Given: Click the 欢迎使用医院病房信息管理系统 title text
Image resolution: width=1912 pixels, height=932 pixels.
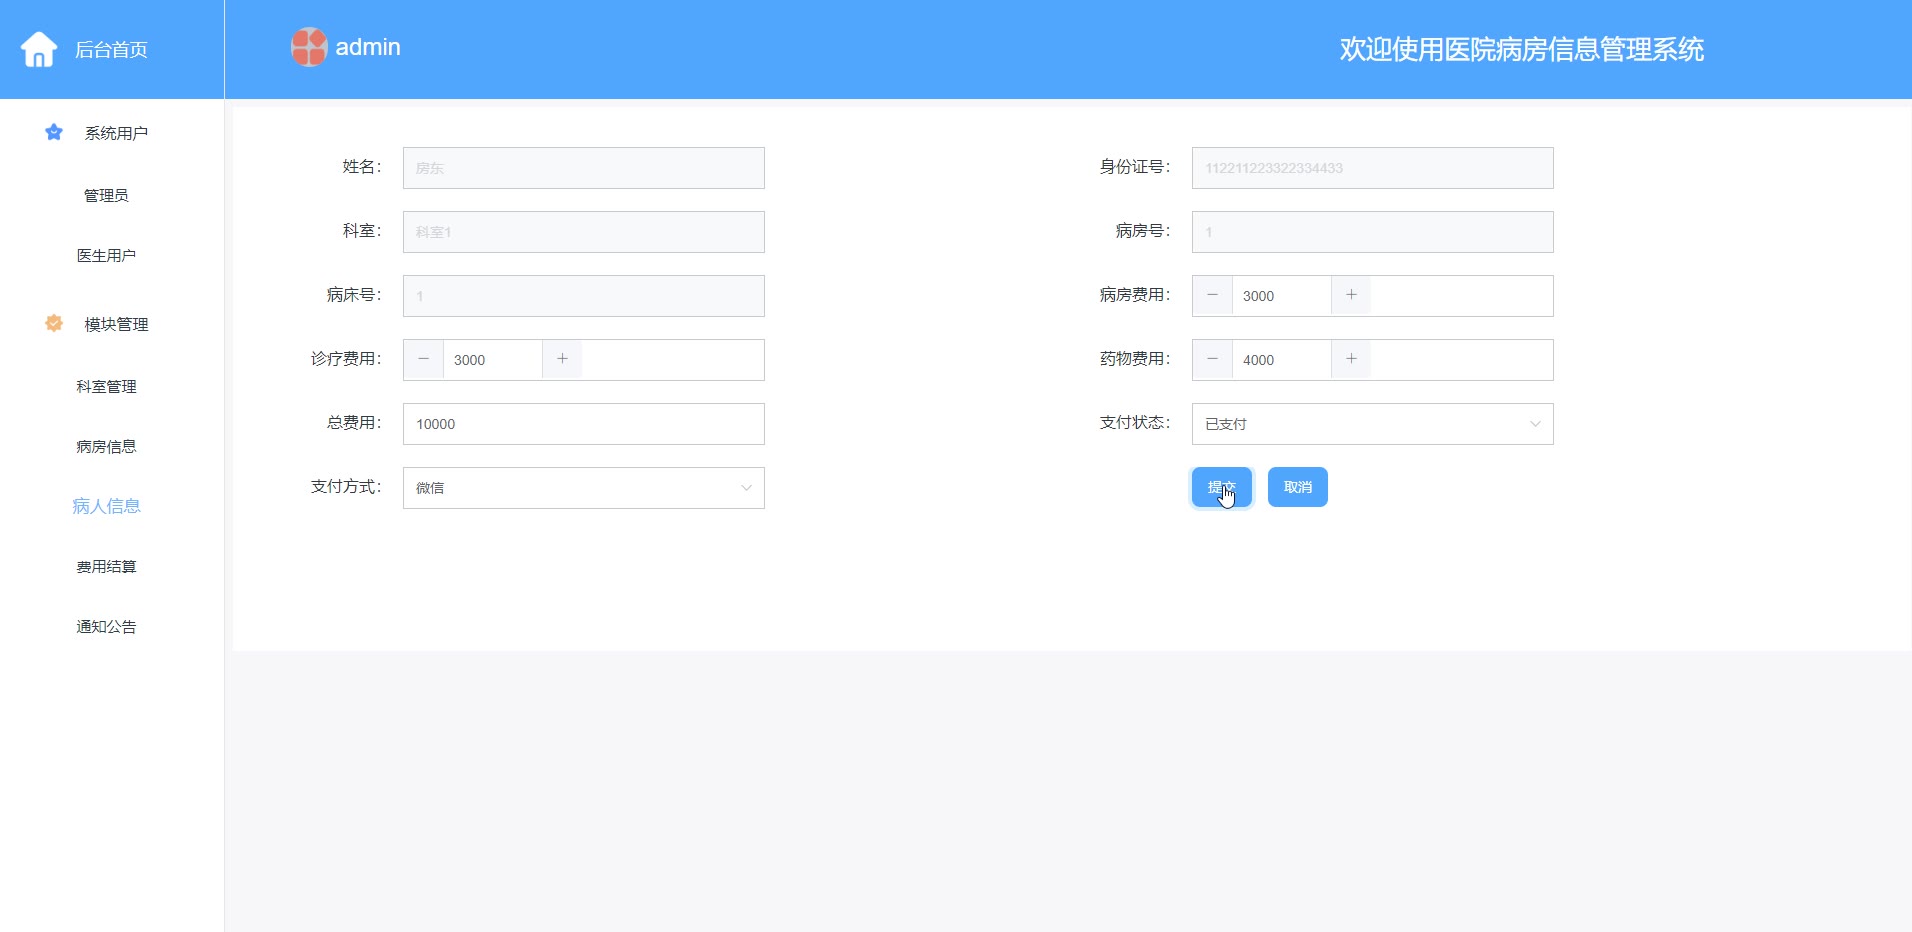Looking at the screenshot, I should pos(1522,49).
